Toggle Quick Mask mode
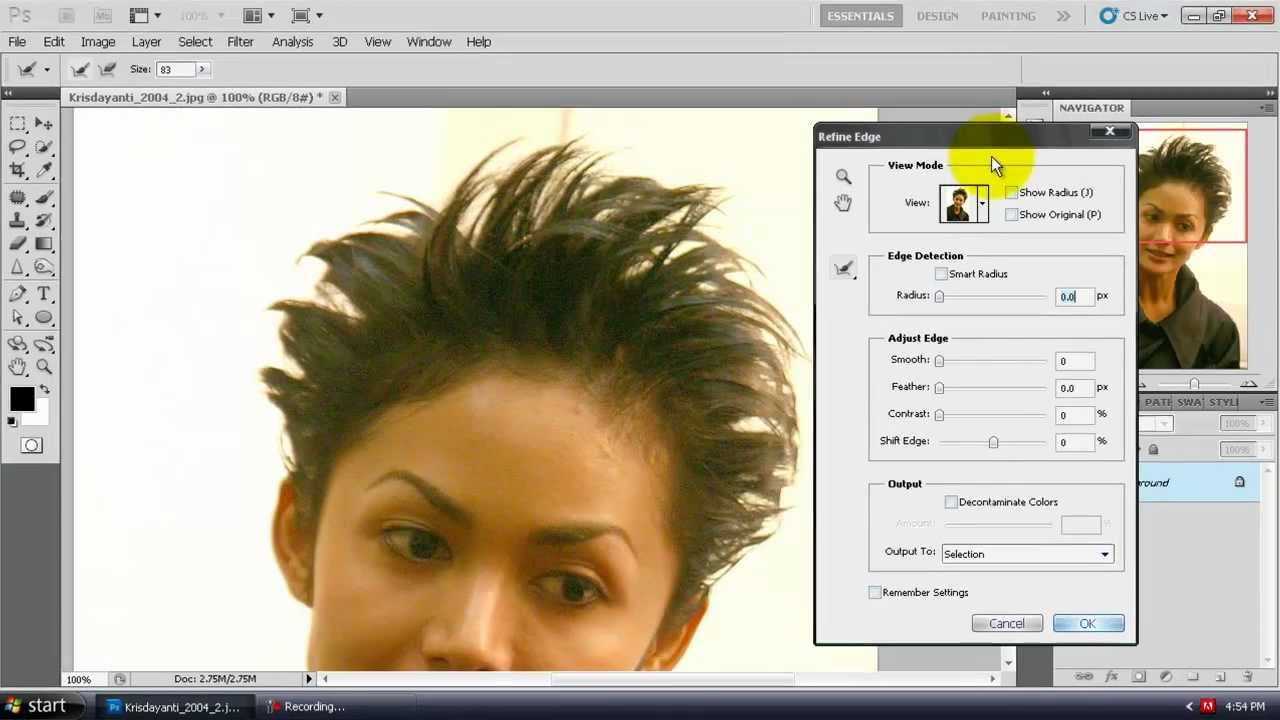The width and height of the screenshot is (1280, 720). 31,446
